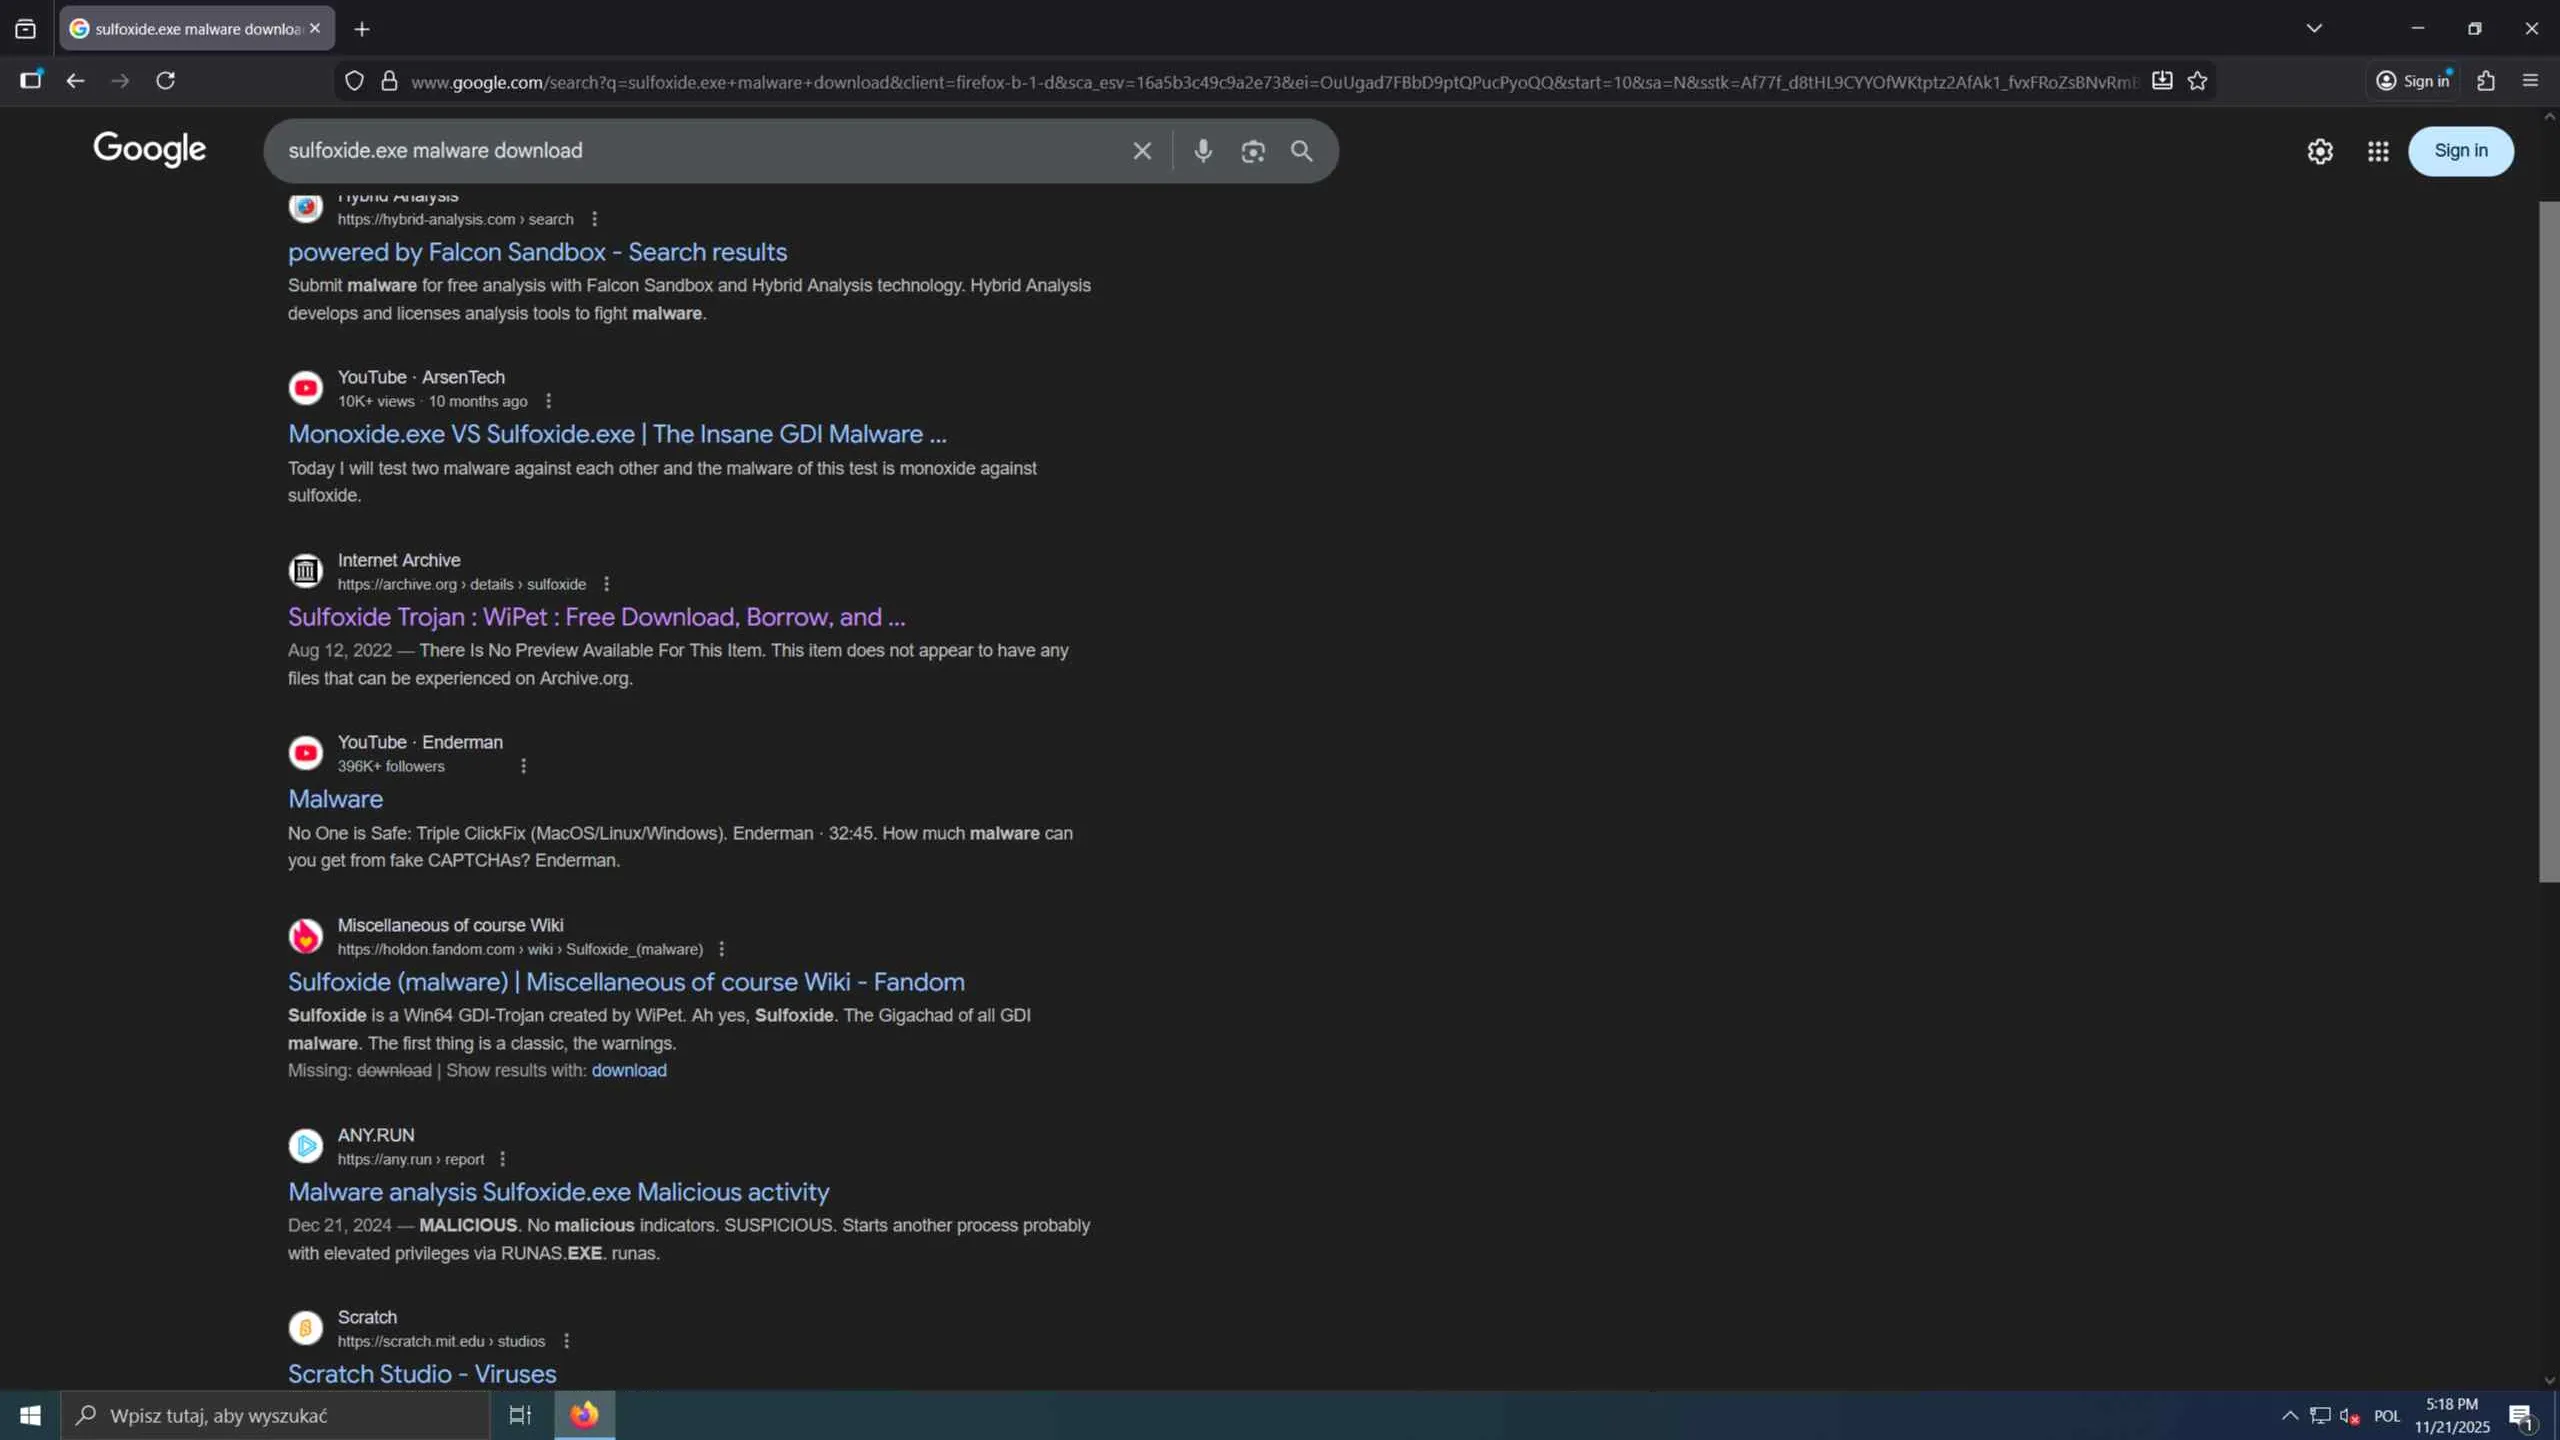
Task: Bookmark this page with star icon
Action: (2197, 81)
